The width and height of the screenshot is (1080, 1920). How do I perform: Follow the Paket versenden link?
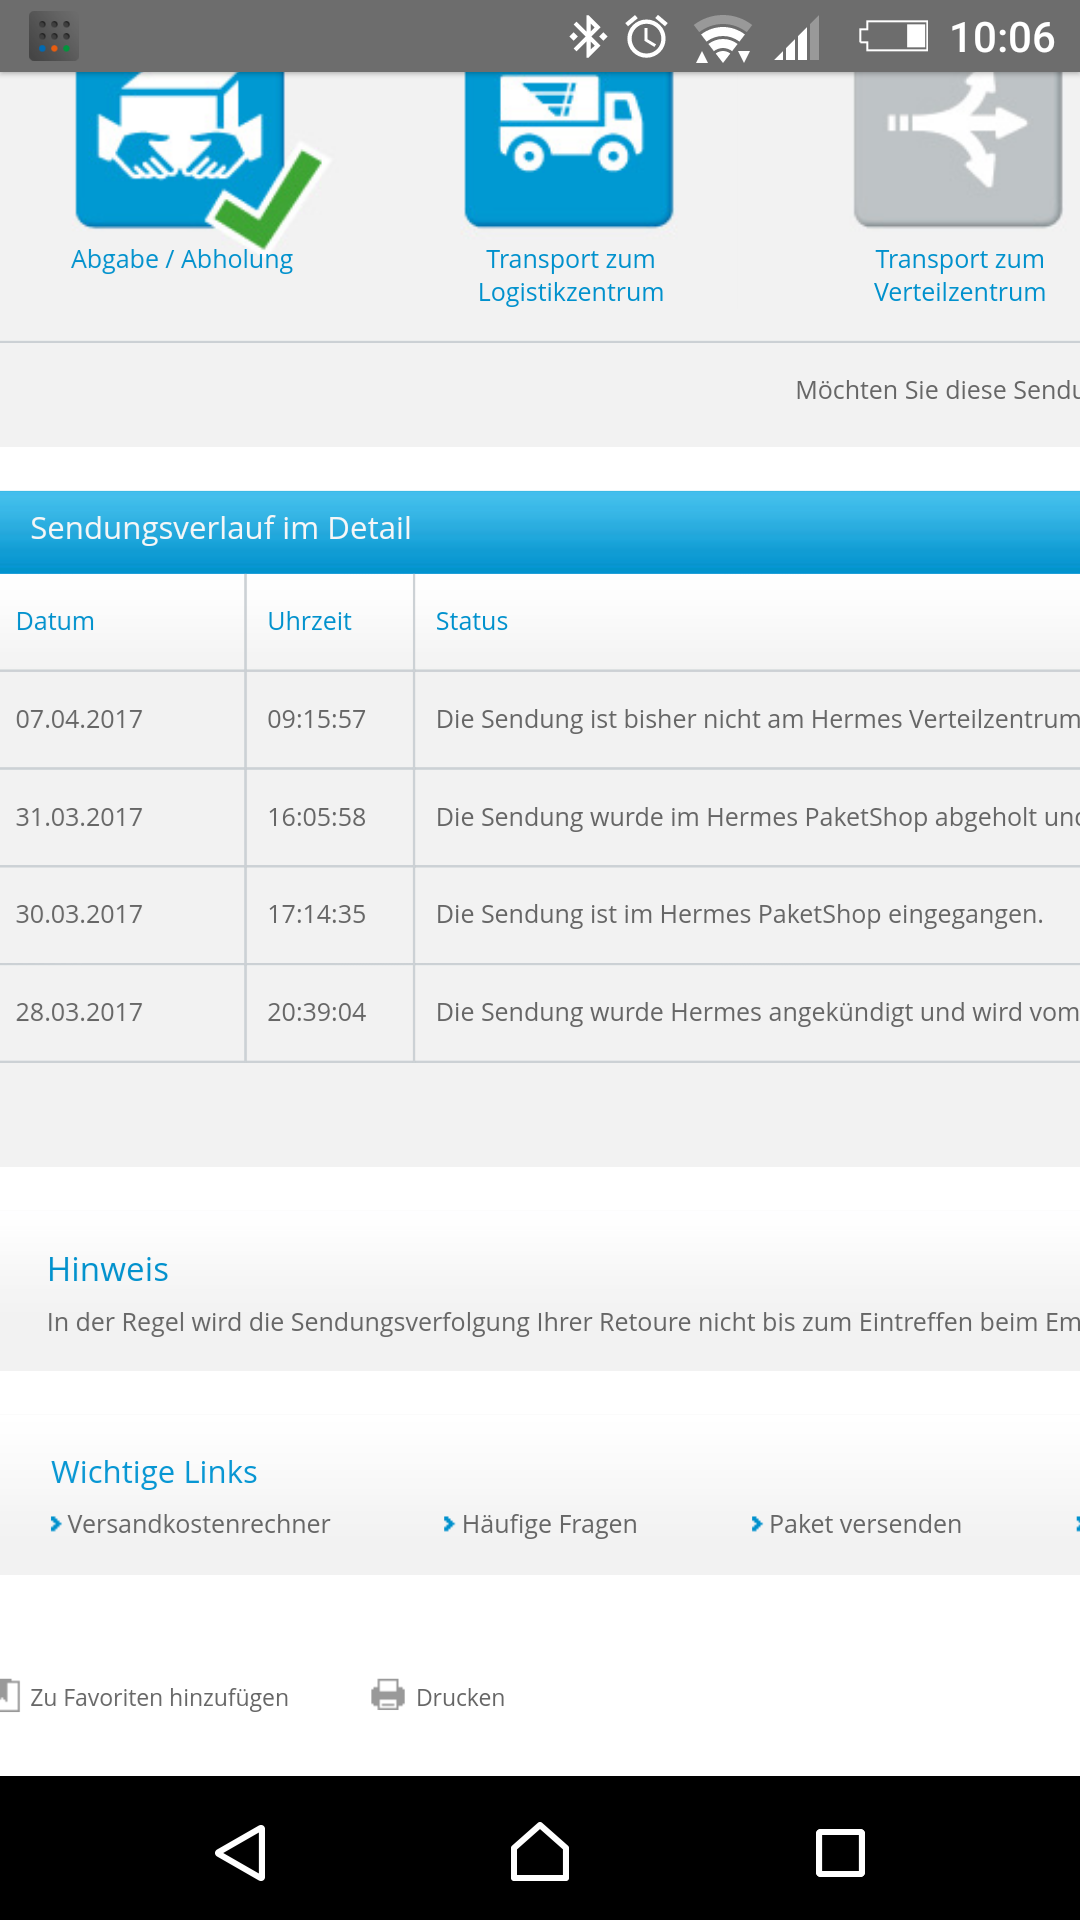(x=864, y=1524)
